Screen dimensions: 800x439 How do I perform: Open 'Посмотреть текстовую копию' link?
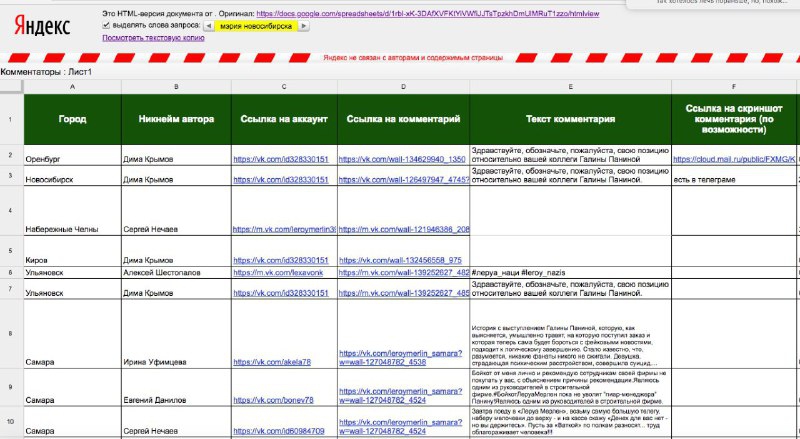(153, 38)
